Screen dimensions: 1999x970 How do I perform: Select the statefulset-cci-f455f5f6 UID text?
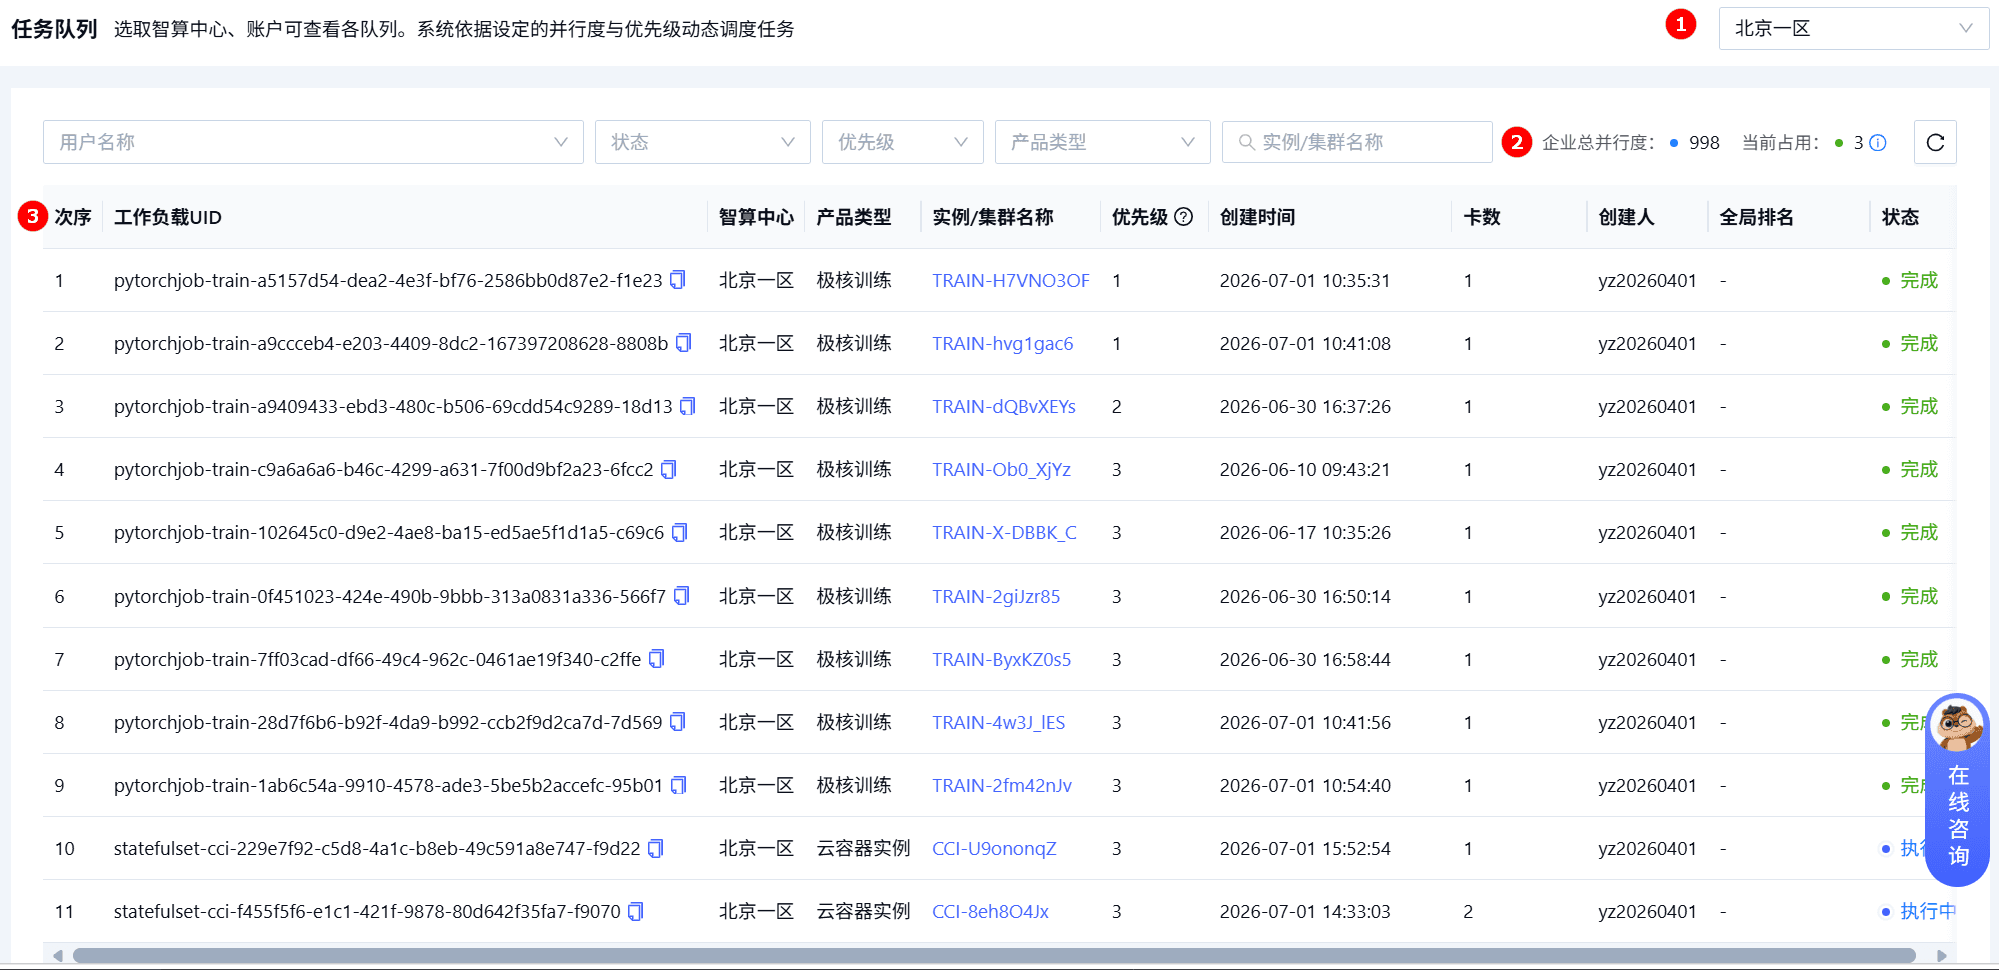[367, 912]
